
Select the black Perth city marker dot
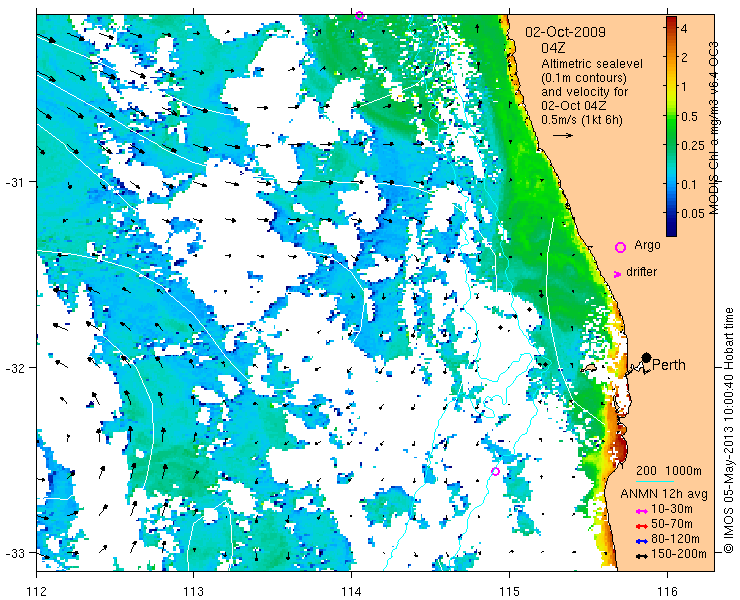(647, 358)
